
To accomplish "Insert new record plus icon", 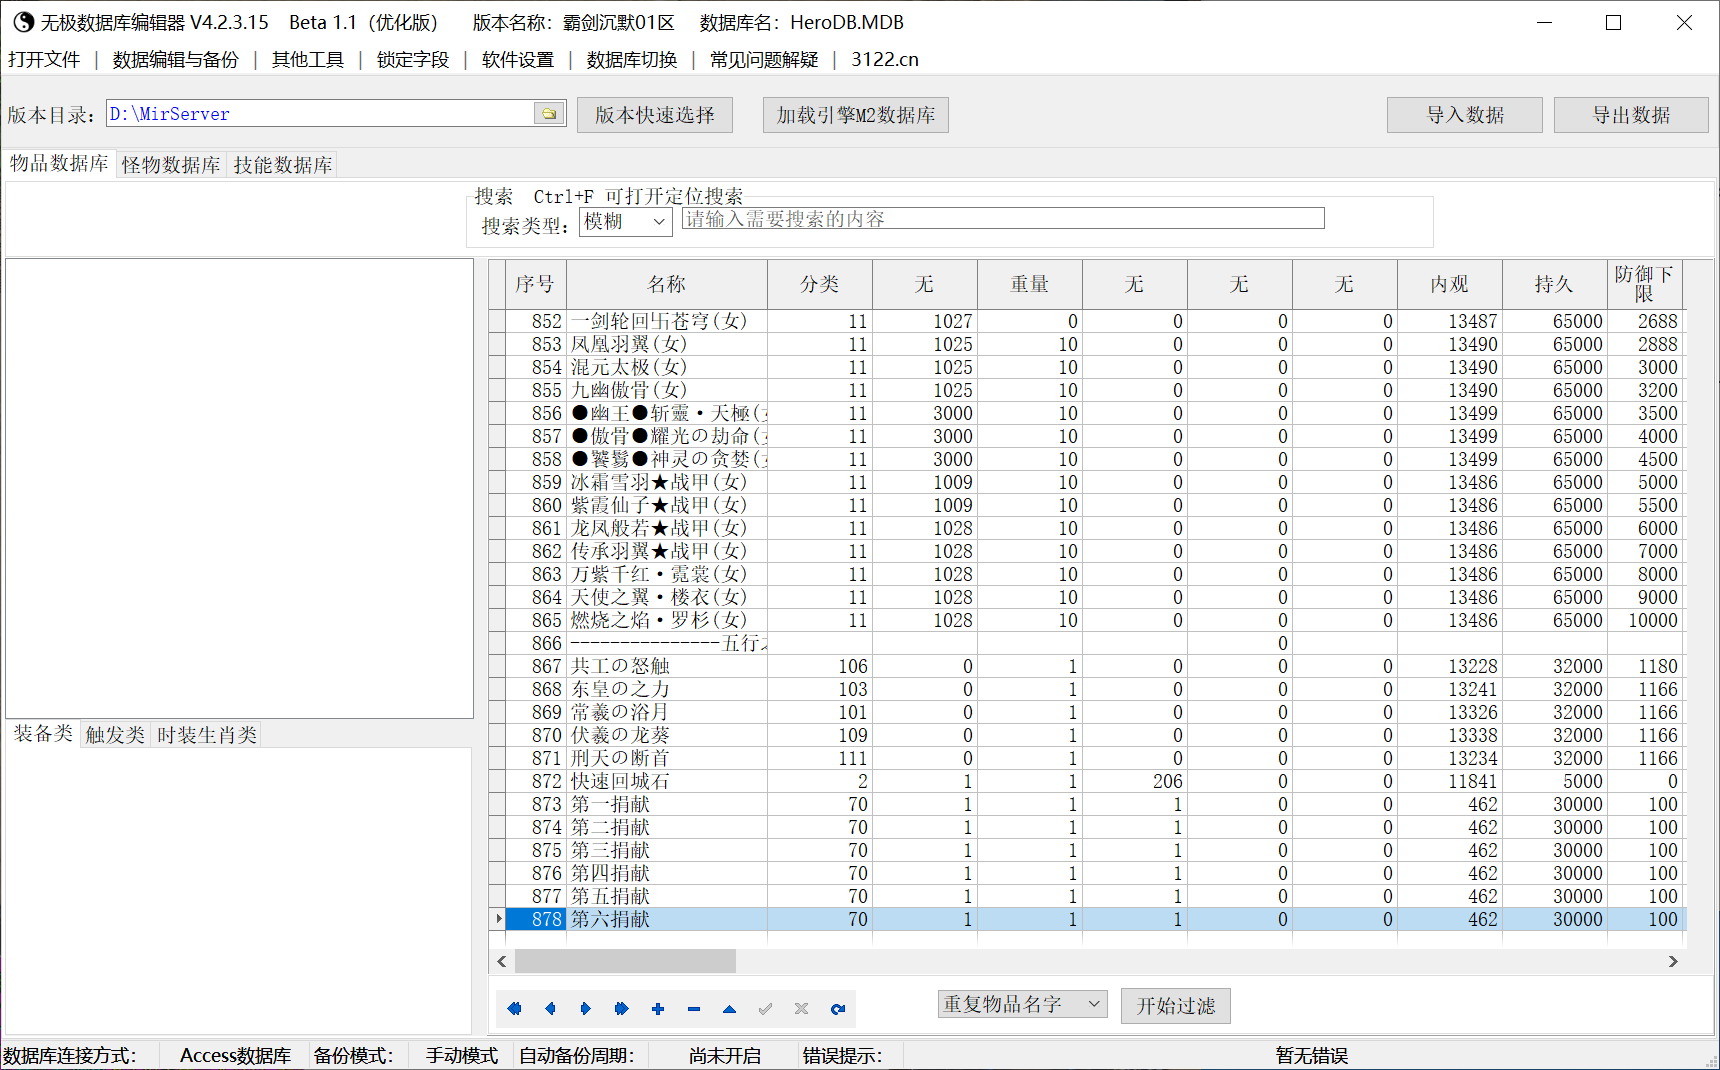I will [658, 1009].
